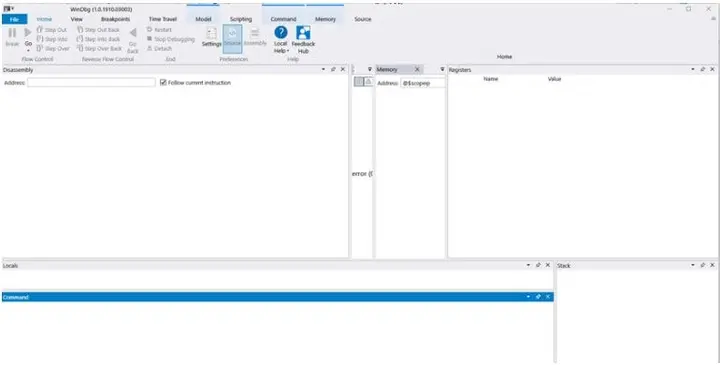Click Step Out Back

(98, 30)
